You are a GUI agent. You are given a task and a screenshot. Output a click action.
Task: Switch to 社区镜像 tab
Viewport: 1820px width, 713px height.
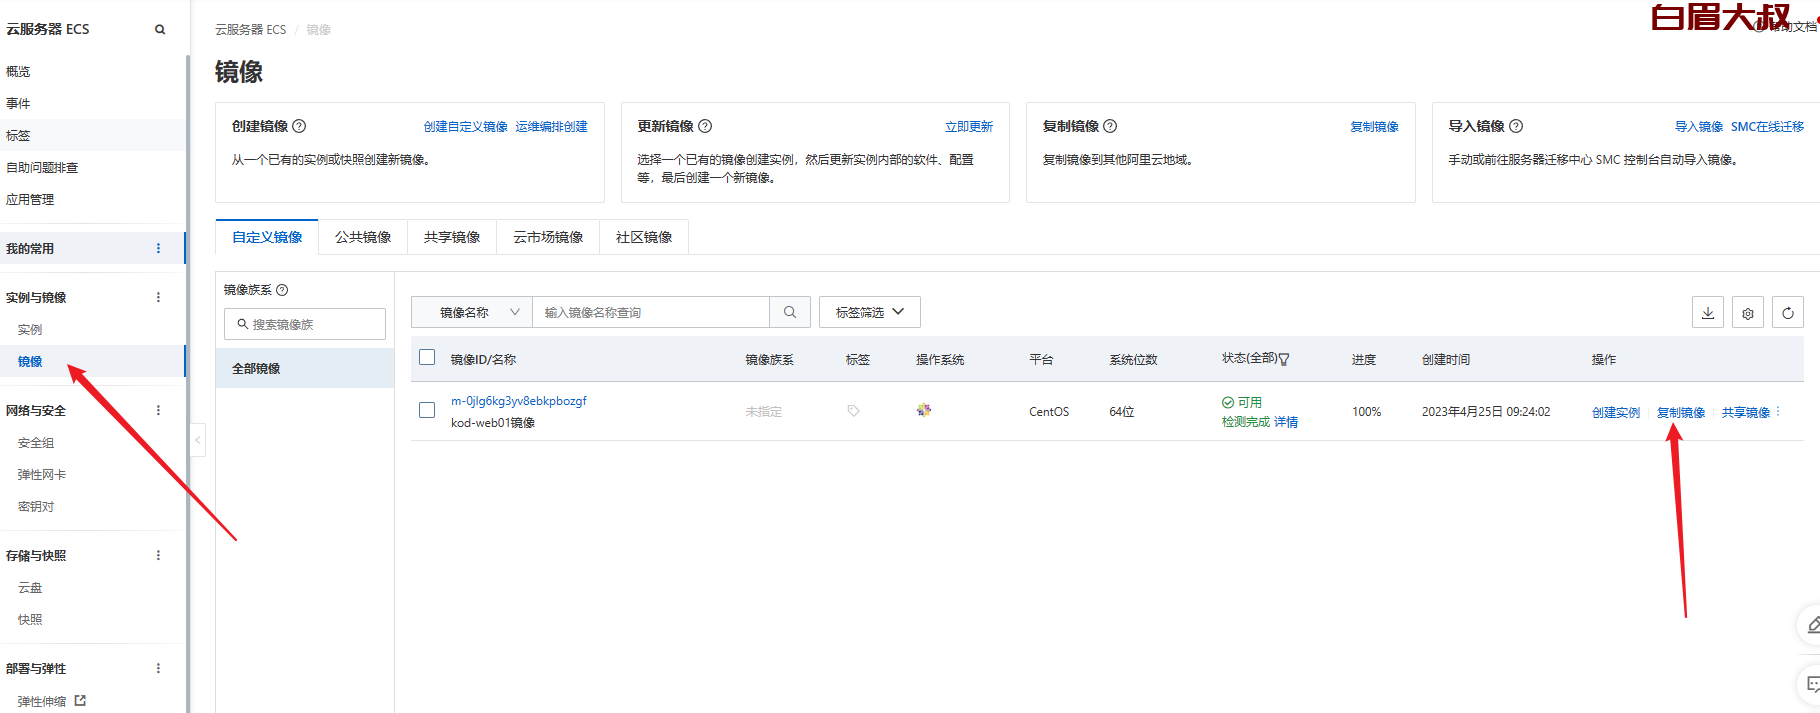click(x=644, y=237)
